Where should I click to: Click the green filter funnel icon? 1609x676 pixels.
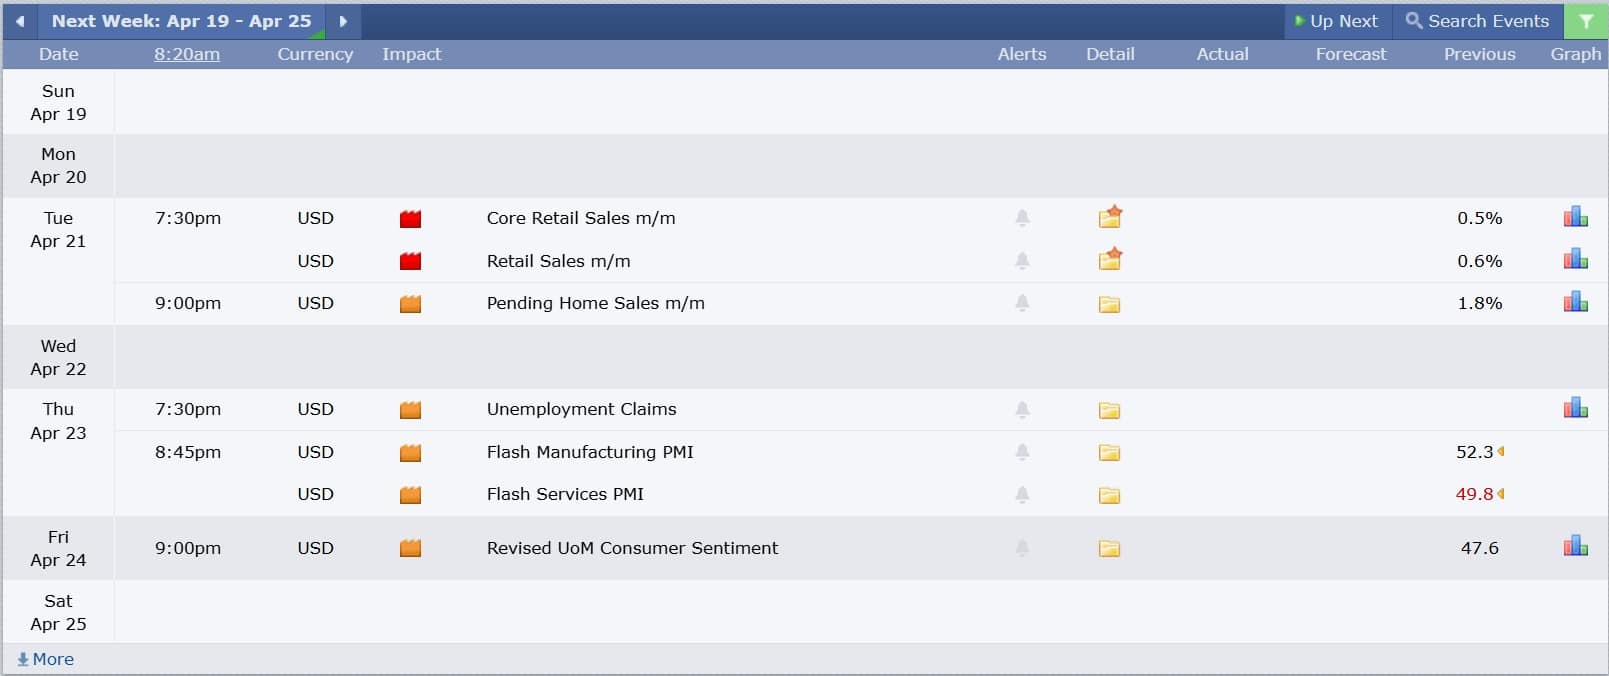pos(1586,21)
